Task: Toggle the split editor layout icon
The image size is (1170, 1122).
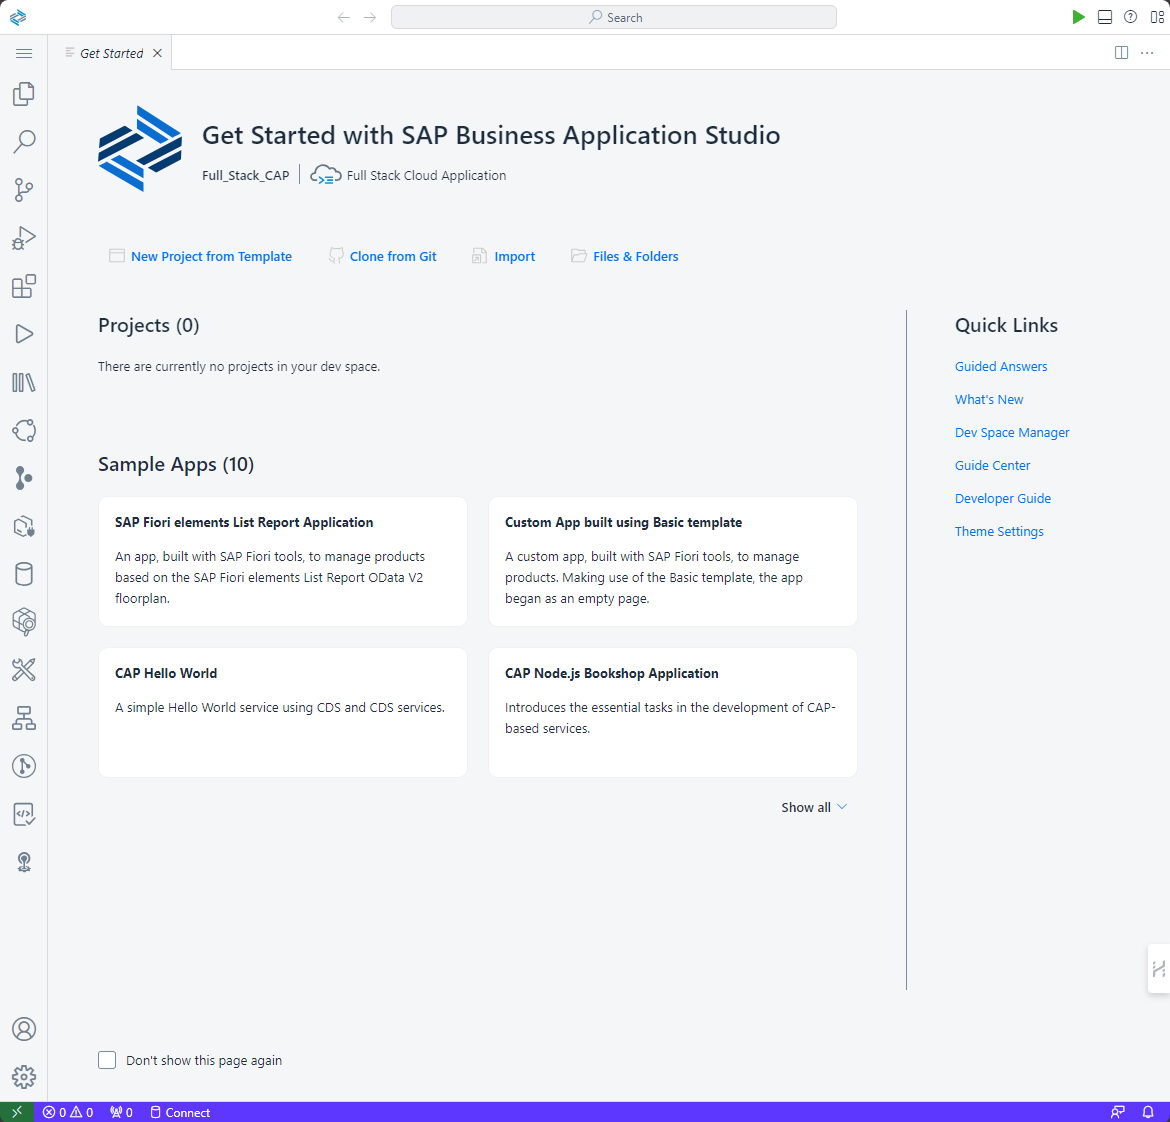Action: tap(1121, 52)
